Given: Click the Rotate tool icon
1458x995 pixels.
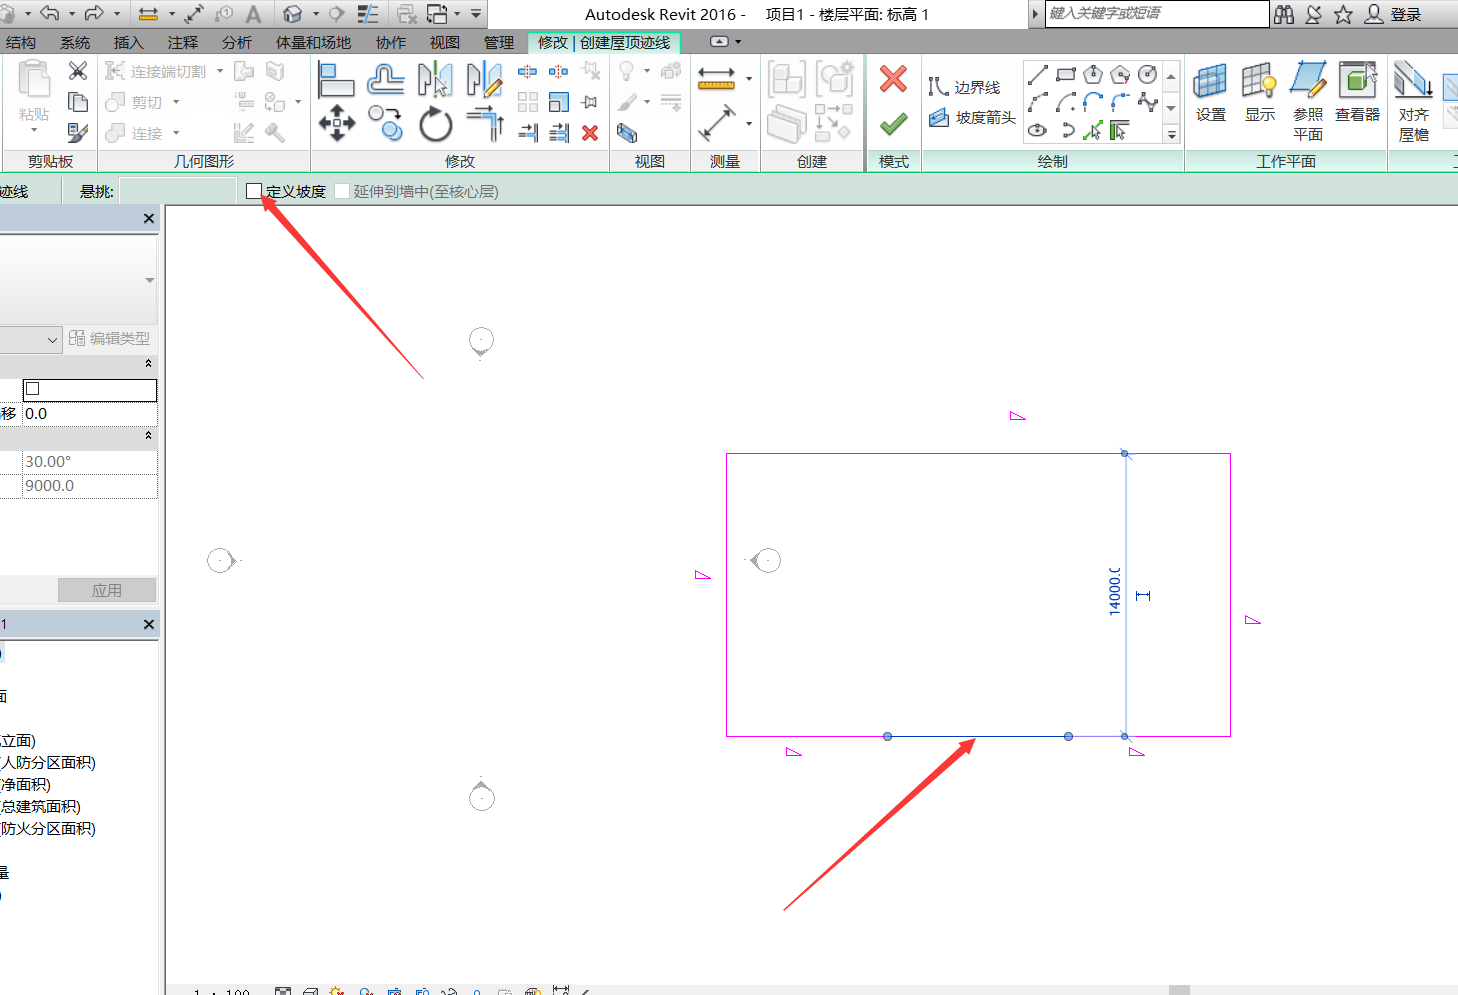Looking at the screenshot, I should tap(435, 125).
